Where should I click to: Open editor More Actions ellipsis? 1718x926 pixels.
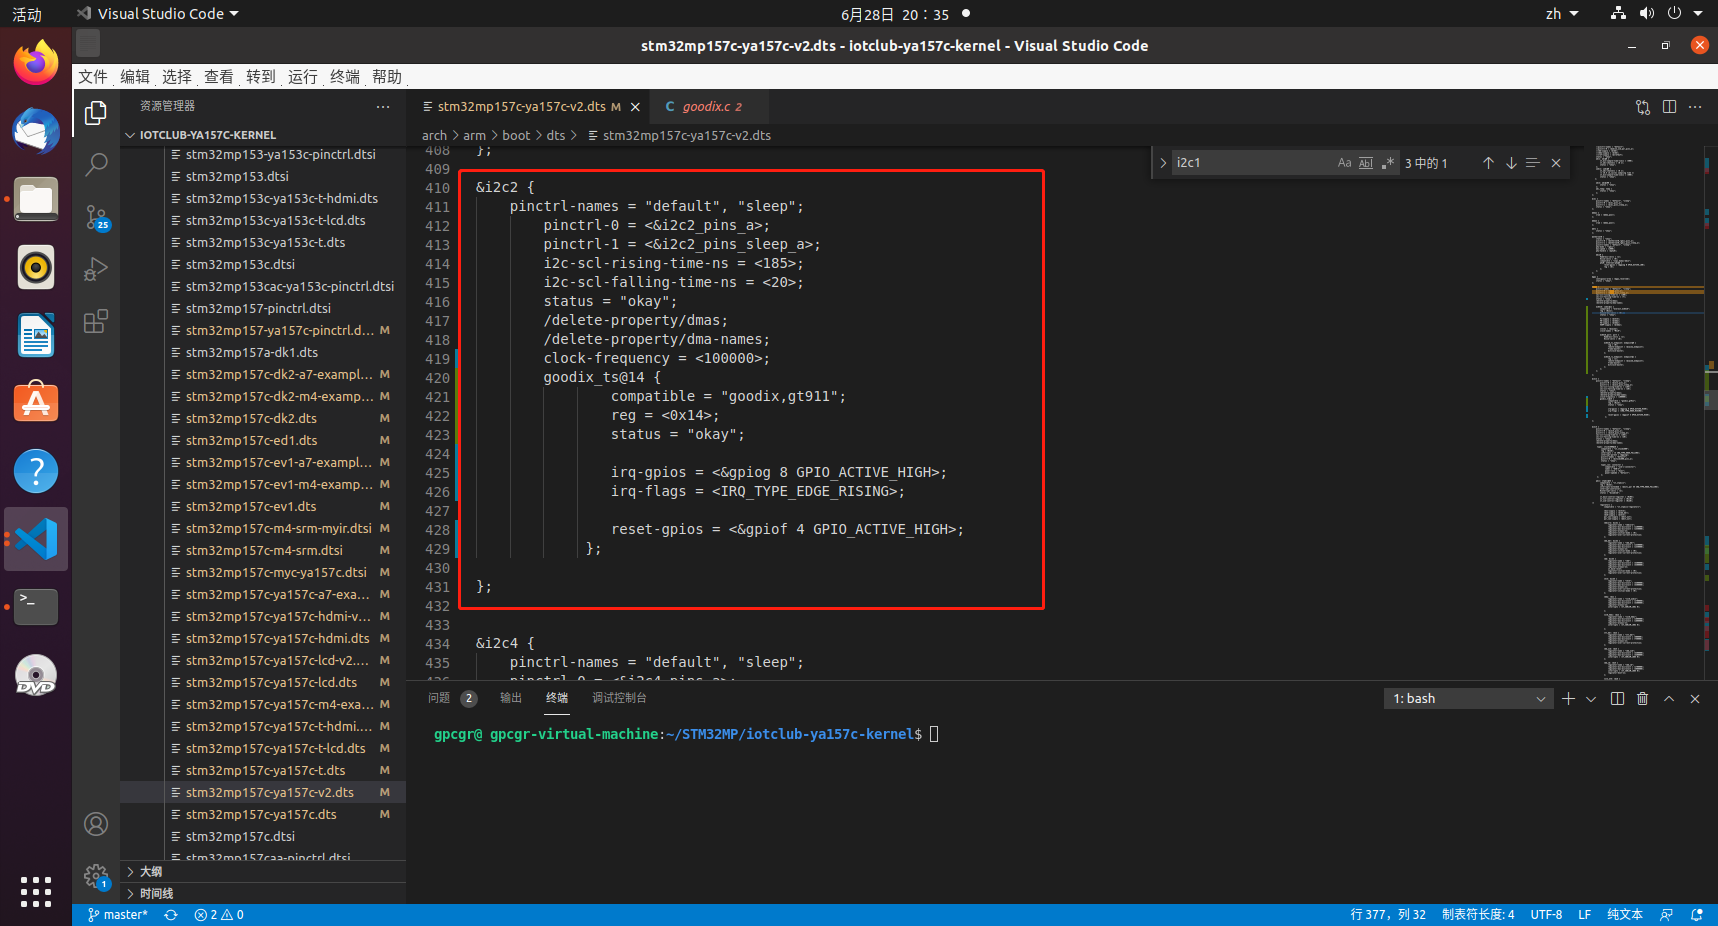point(1695,107)
